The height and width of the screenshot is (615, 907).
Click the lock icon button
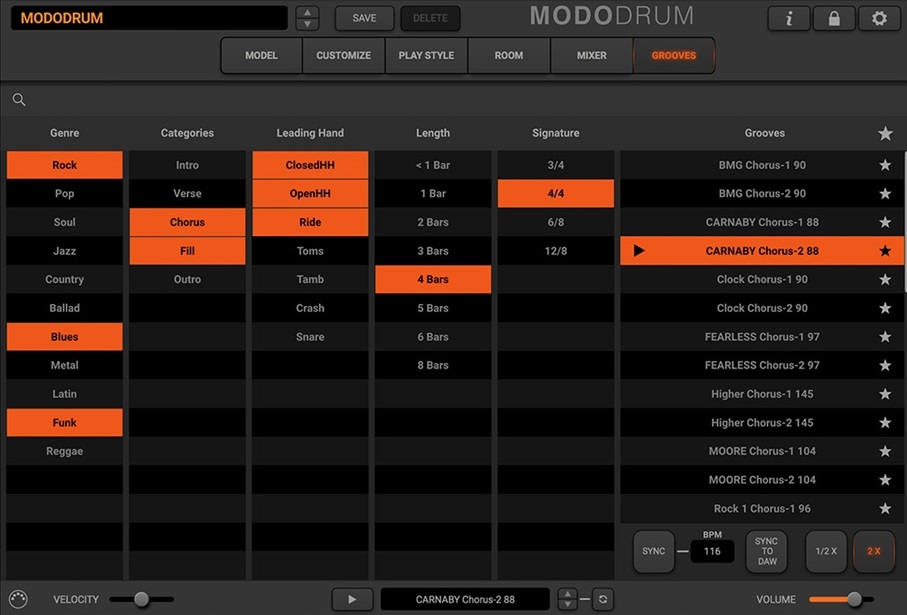(x=834, y=19)
